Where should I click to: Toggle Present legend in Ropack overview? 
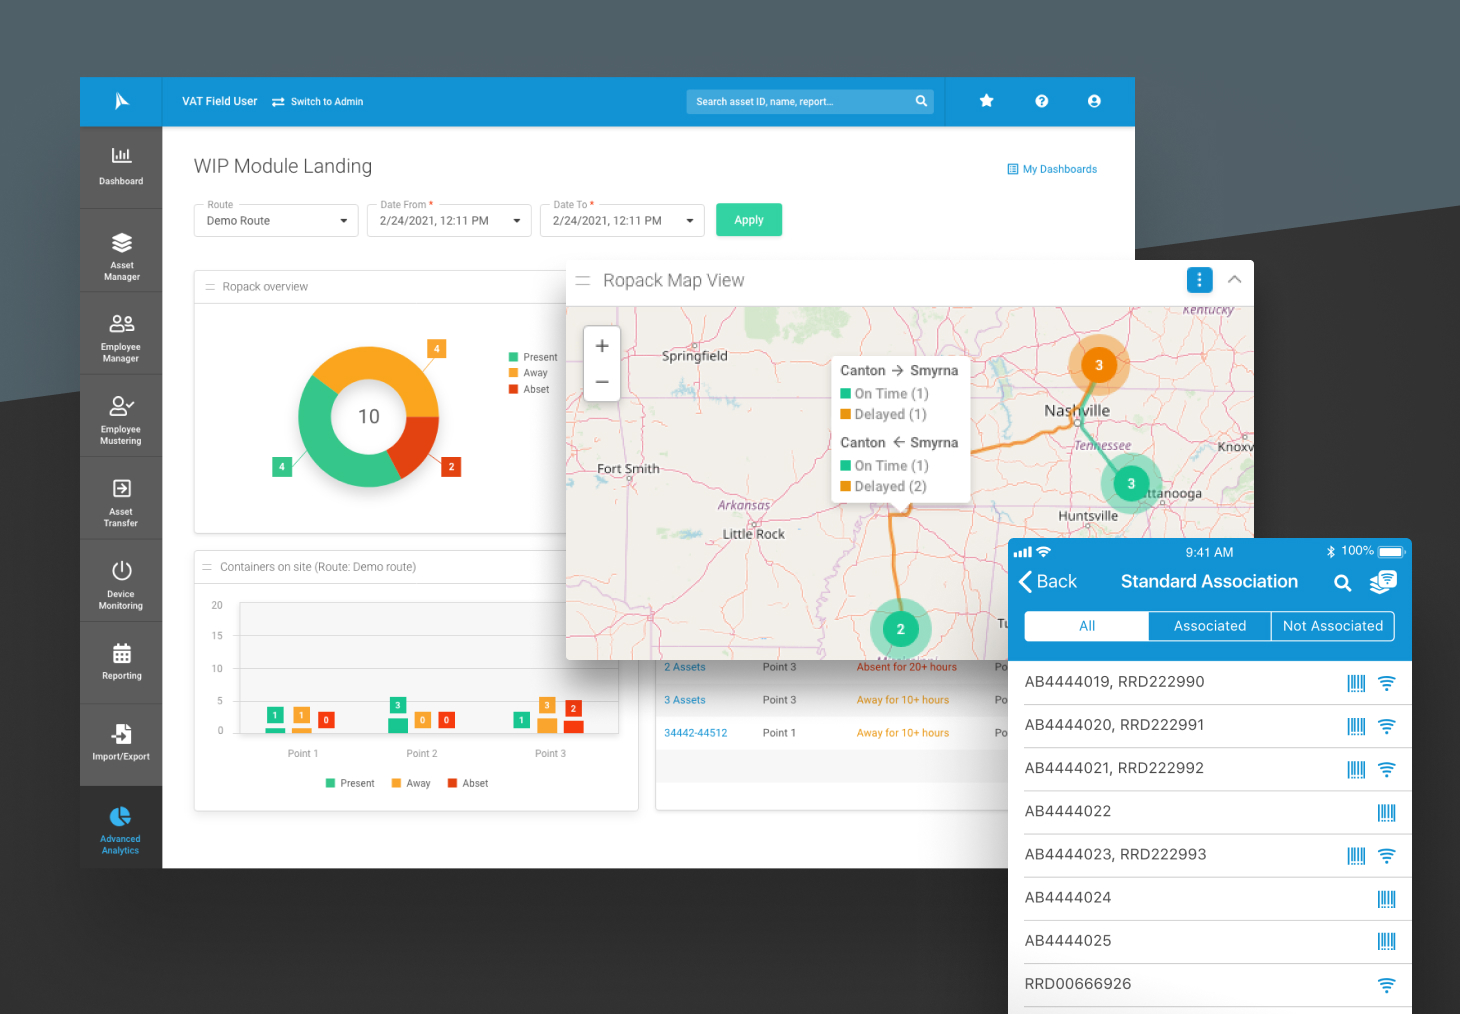click(533, 357)
